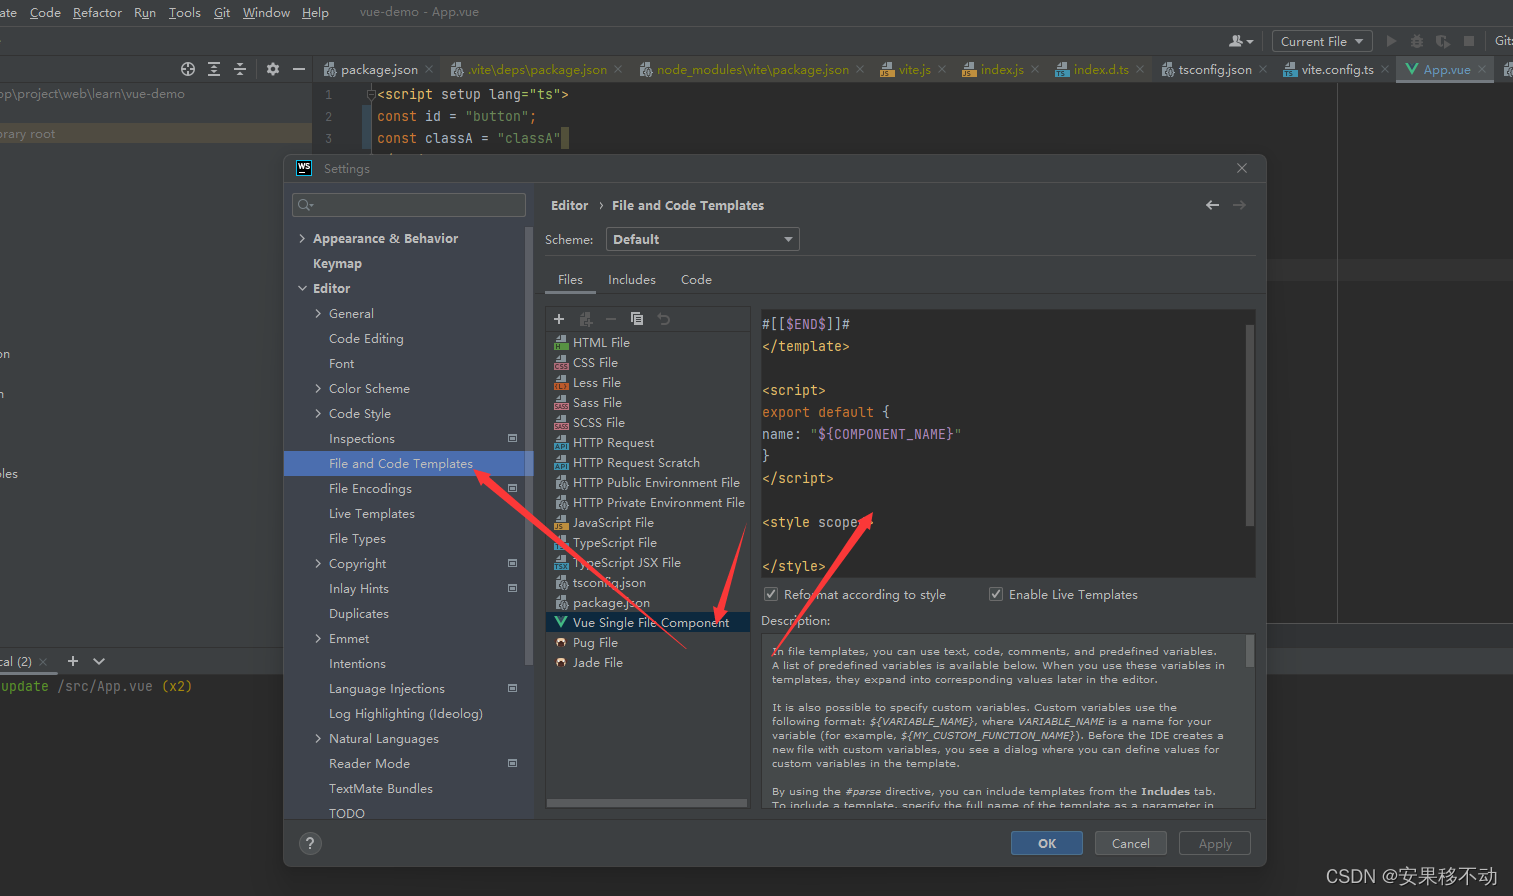Click the Apply button
Viewport: 1513px width, 896px height.
click(1215, 843)
